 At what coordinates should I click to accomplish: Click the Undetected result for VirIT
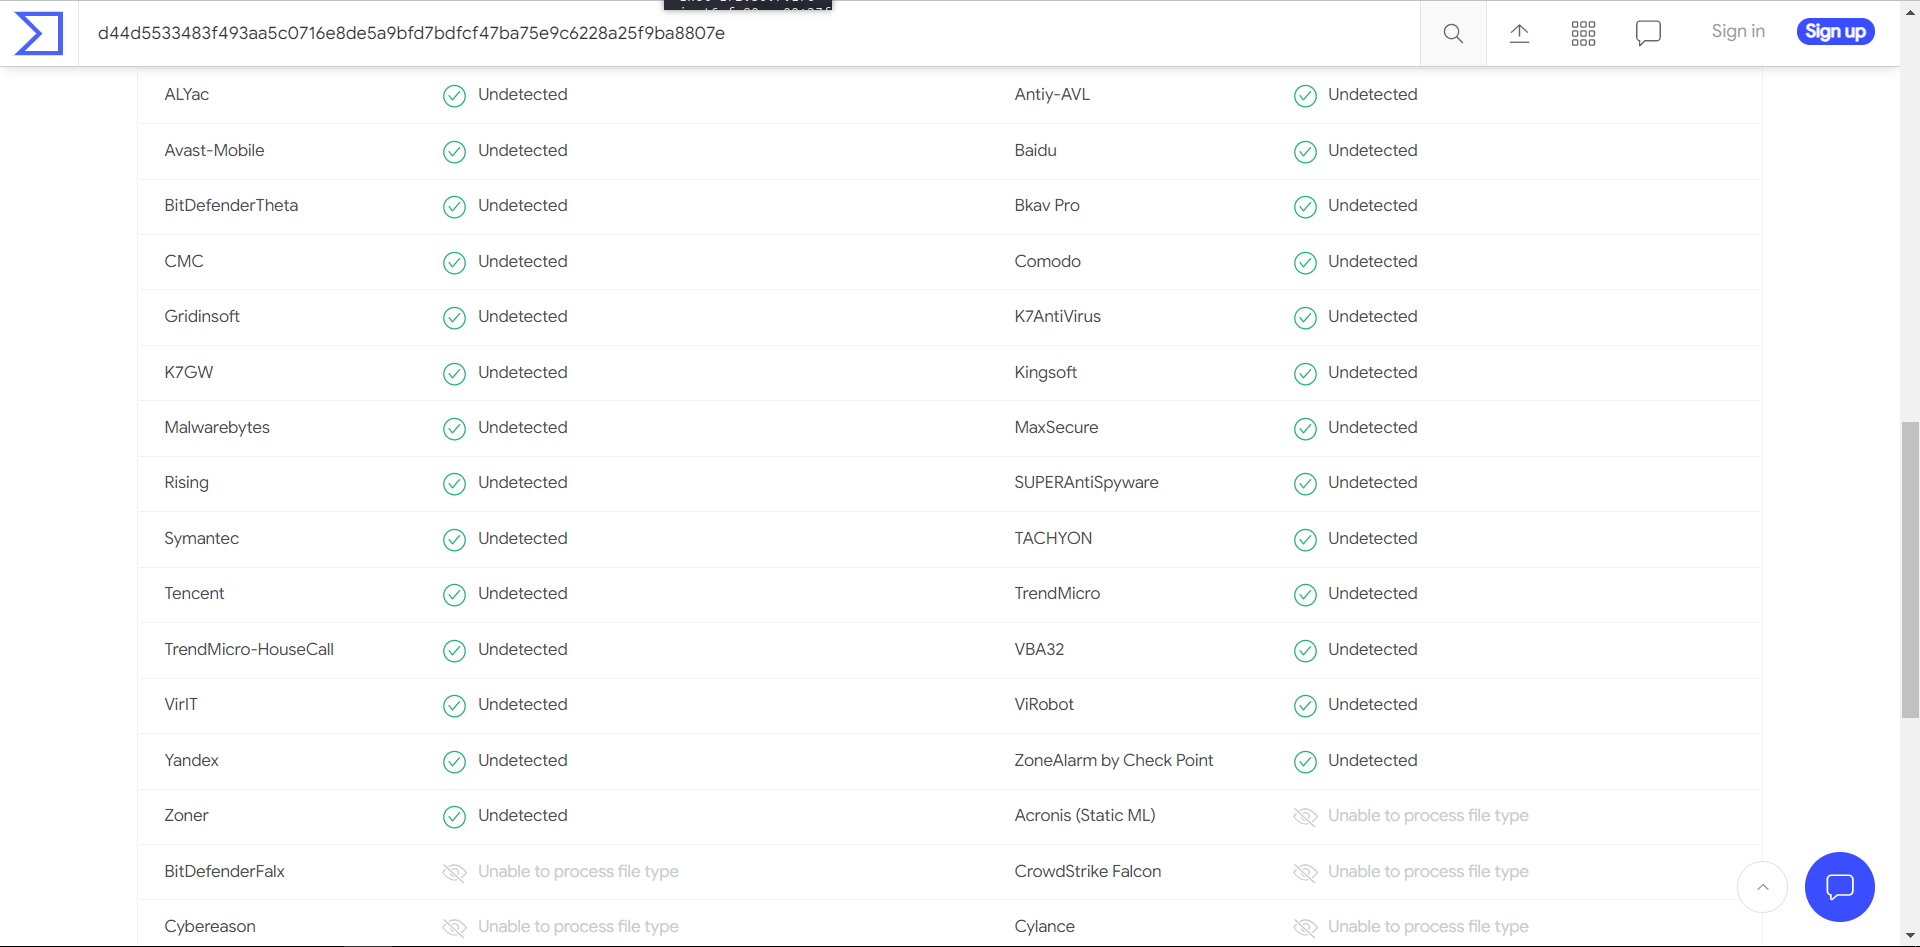click(523, 704)
